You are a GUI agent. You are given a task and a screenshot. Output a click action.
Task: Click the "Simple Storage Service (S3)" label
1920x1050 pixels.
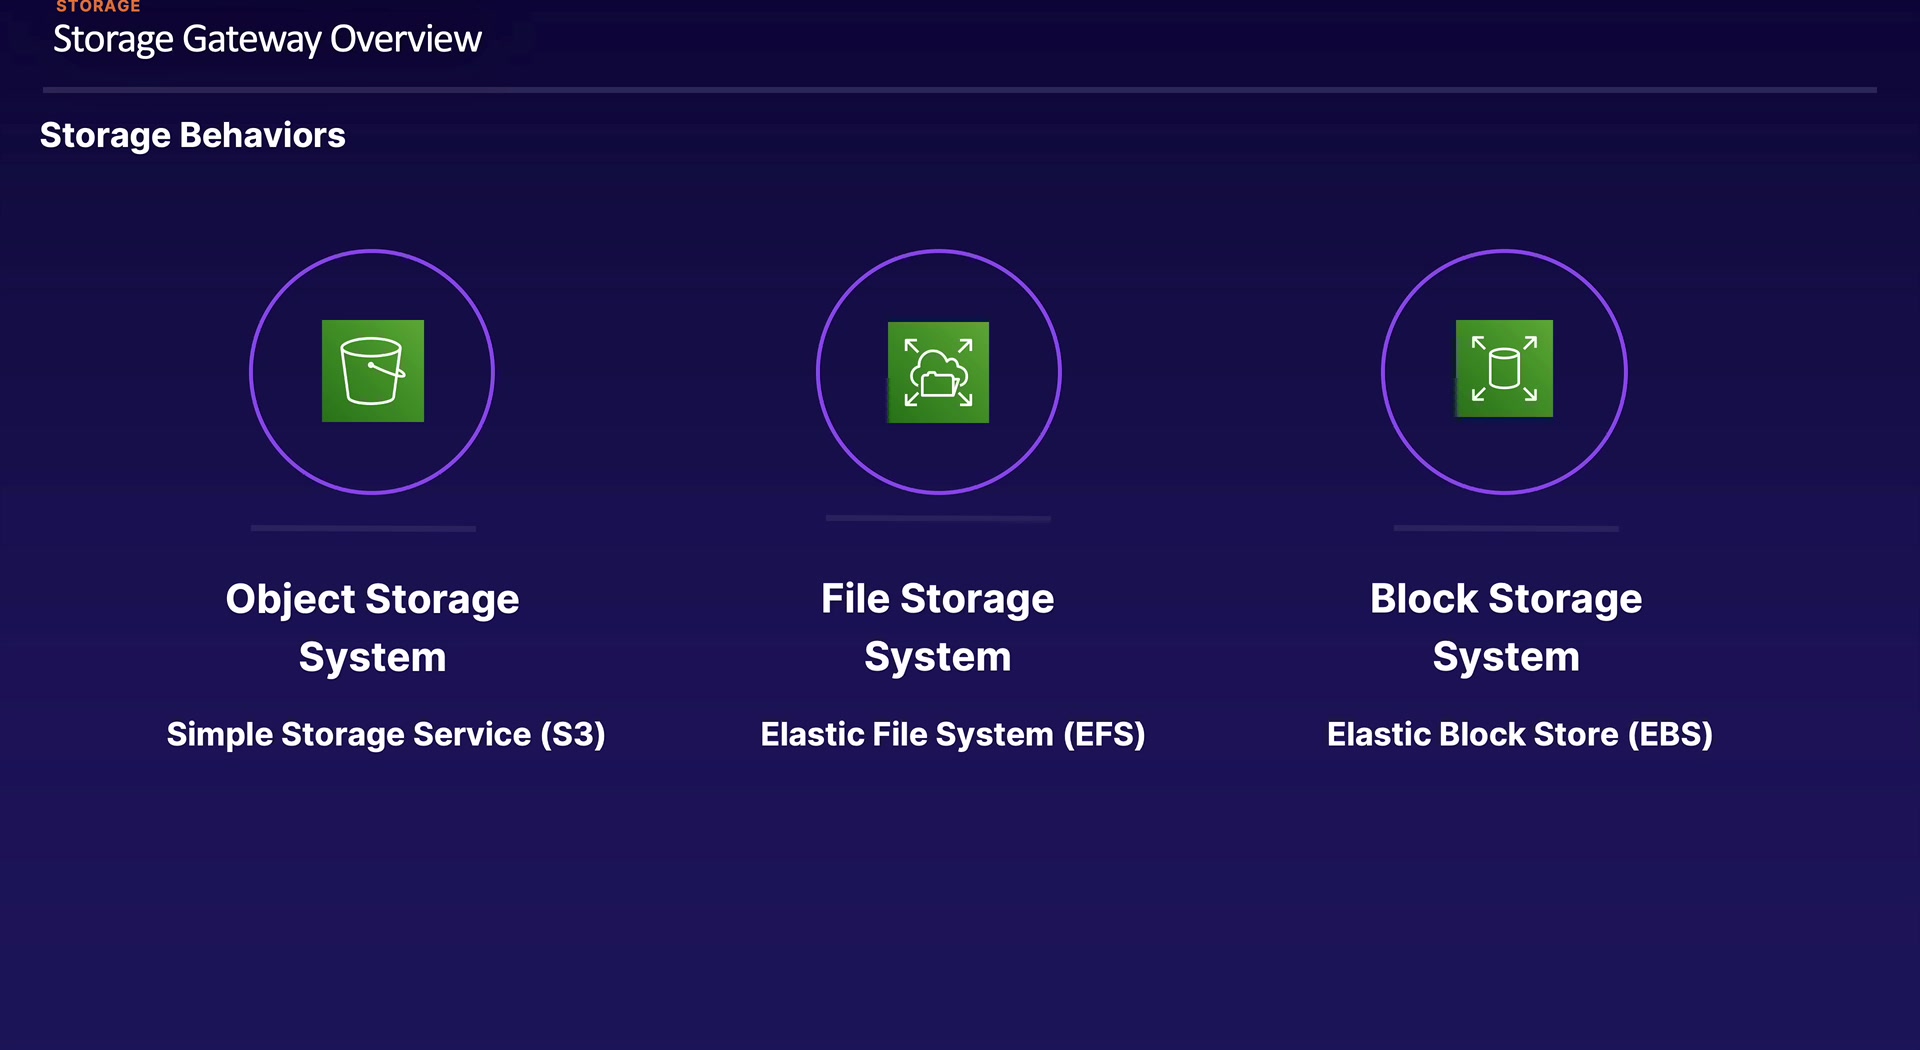coord(386,735)
